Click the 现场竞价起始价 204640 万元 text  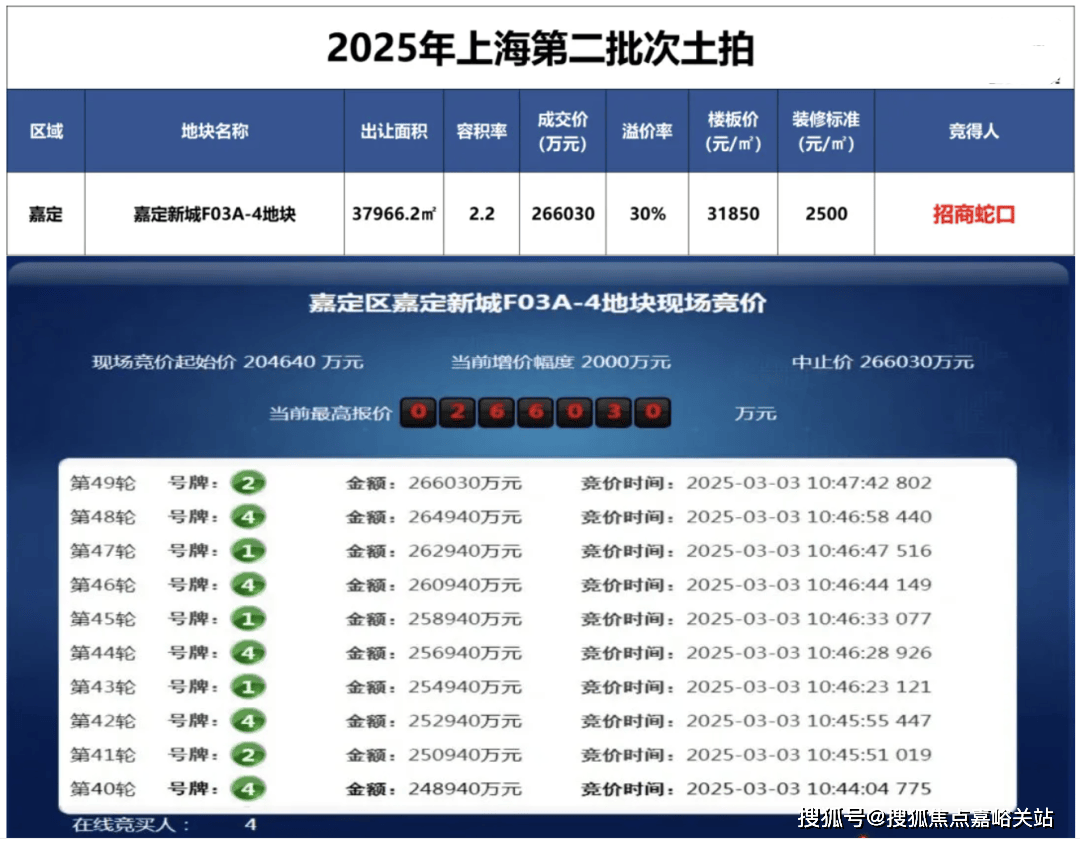(228, 362)
